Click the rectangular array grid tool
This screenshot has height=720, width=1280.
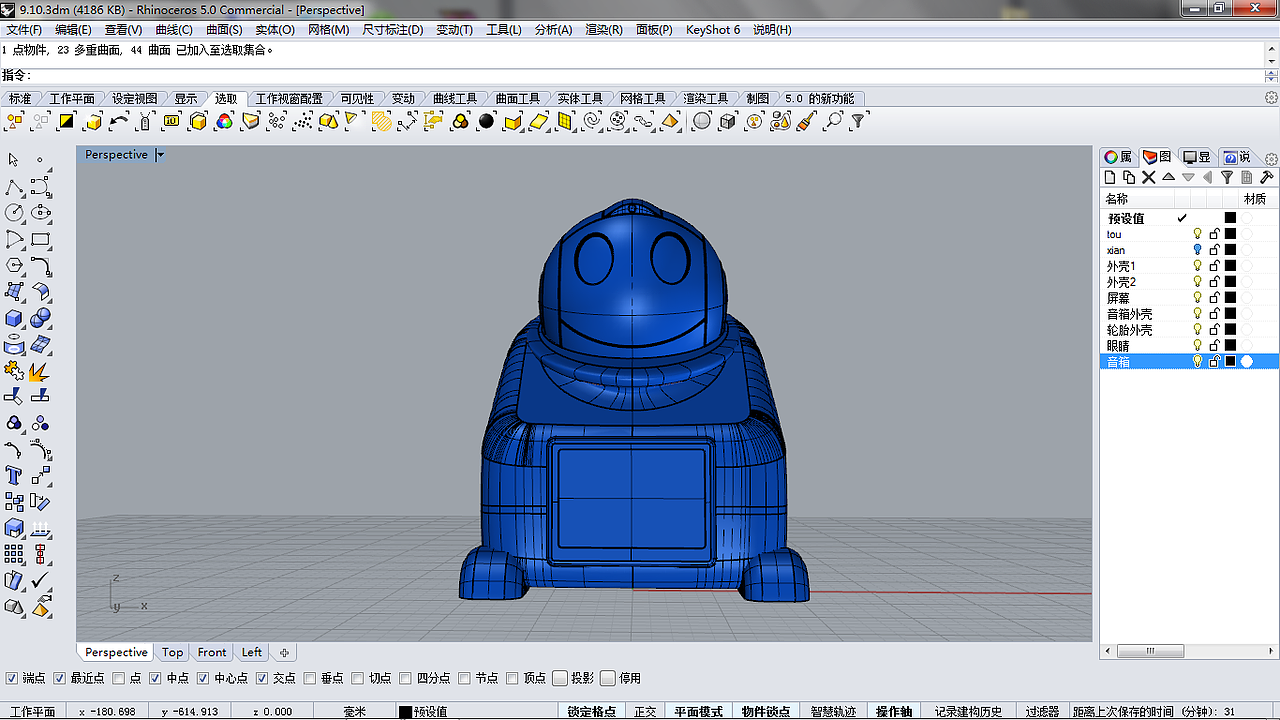point(15,554)
